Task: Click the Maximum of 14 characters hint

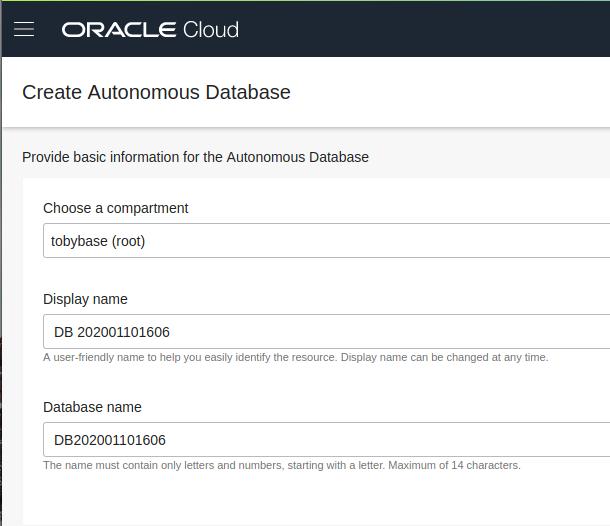Action: [x=454, y=465]
